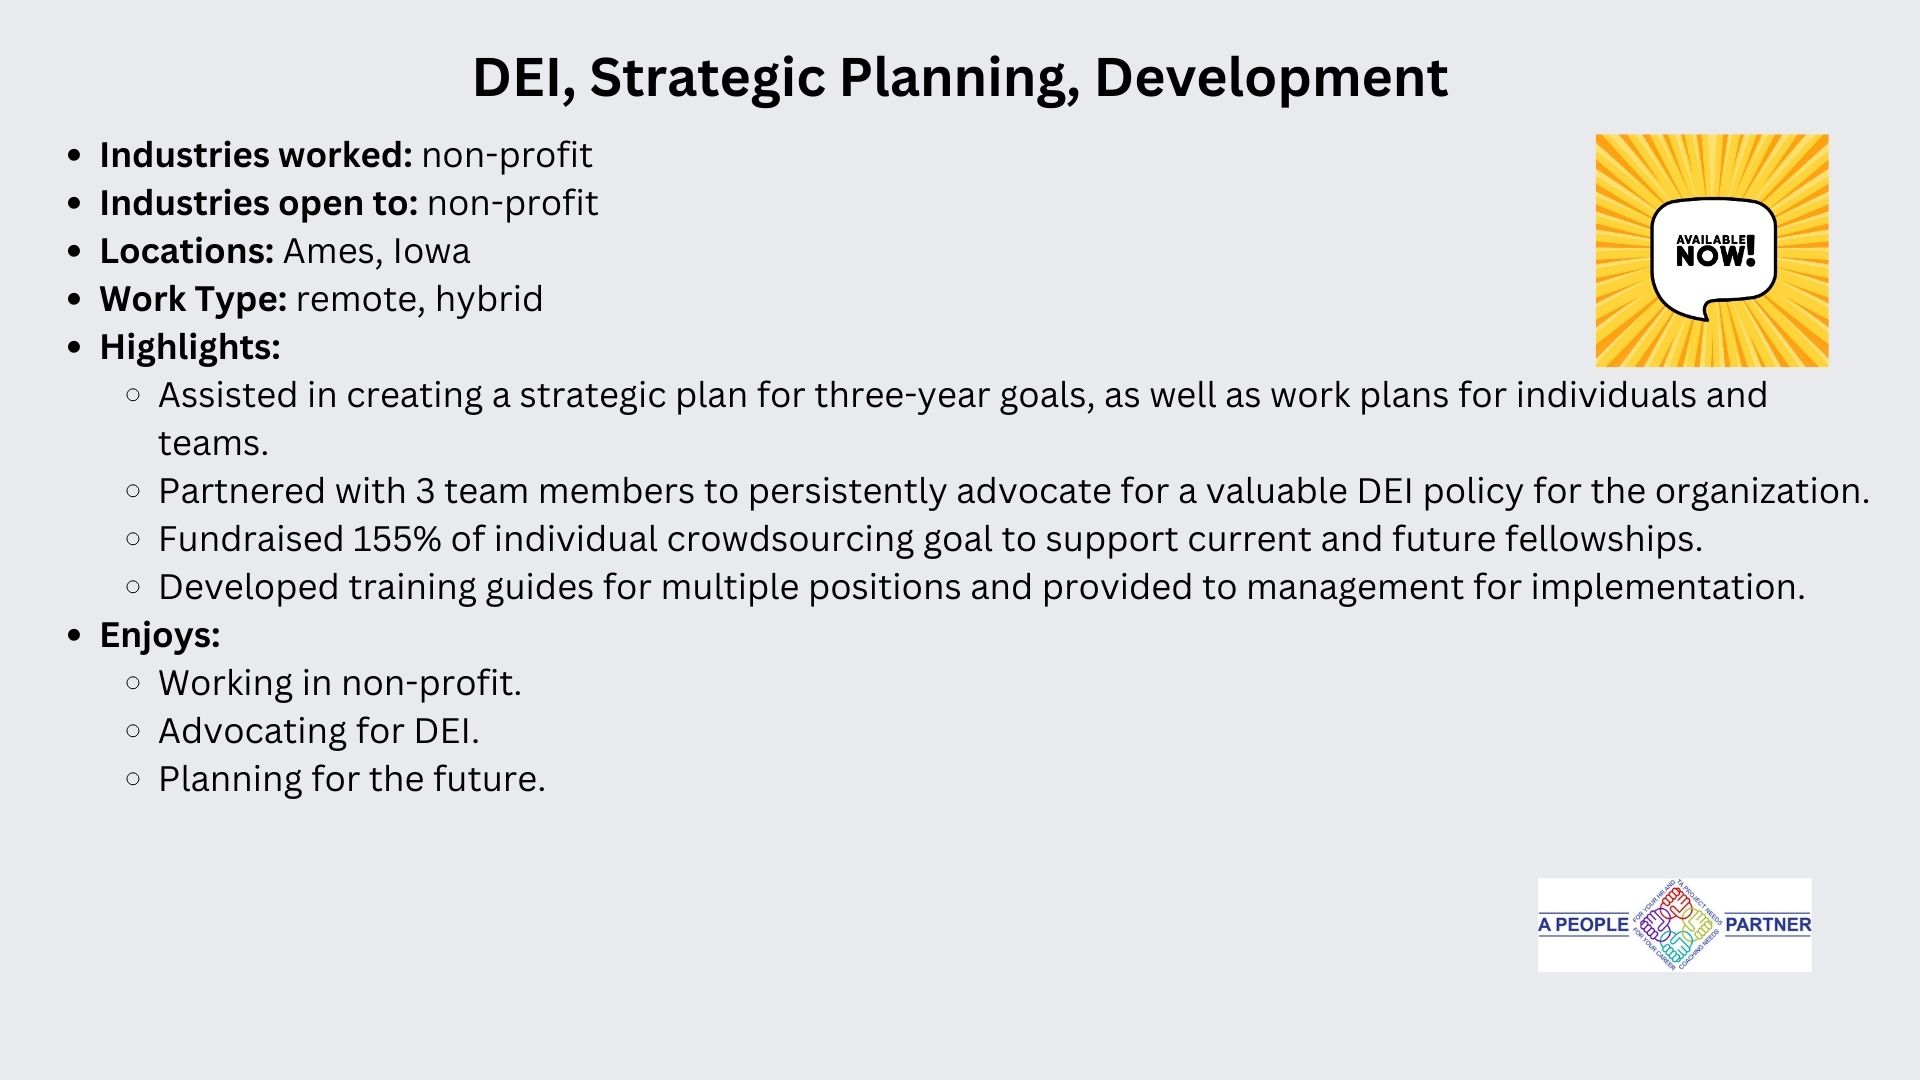Click the Highlights heading
Screen dimensions: 1920x1080
190,347
